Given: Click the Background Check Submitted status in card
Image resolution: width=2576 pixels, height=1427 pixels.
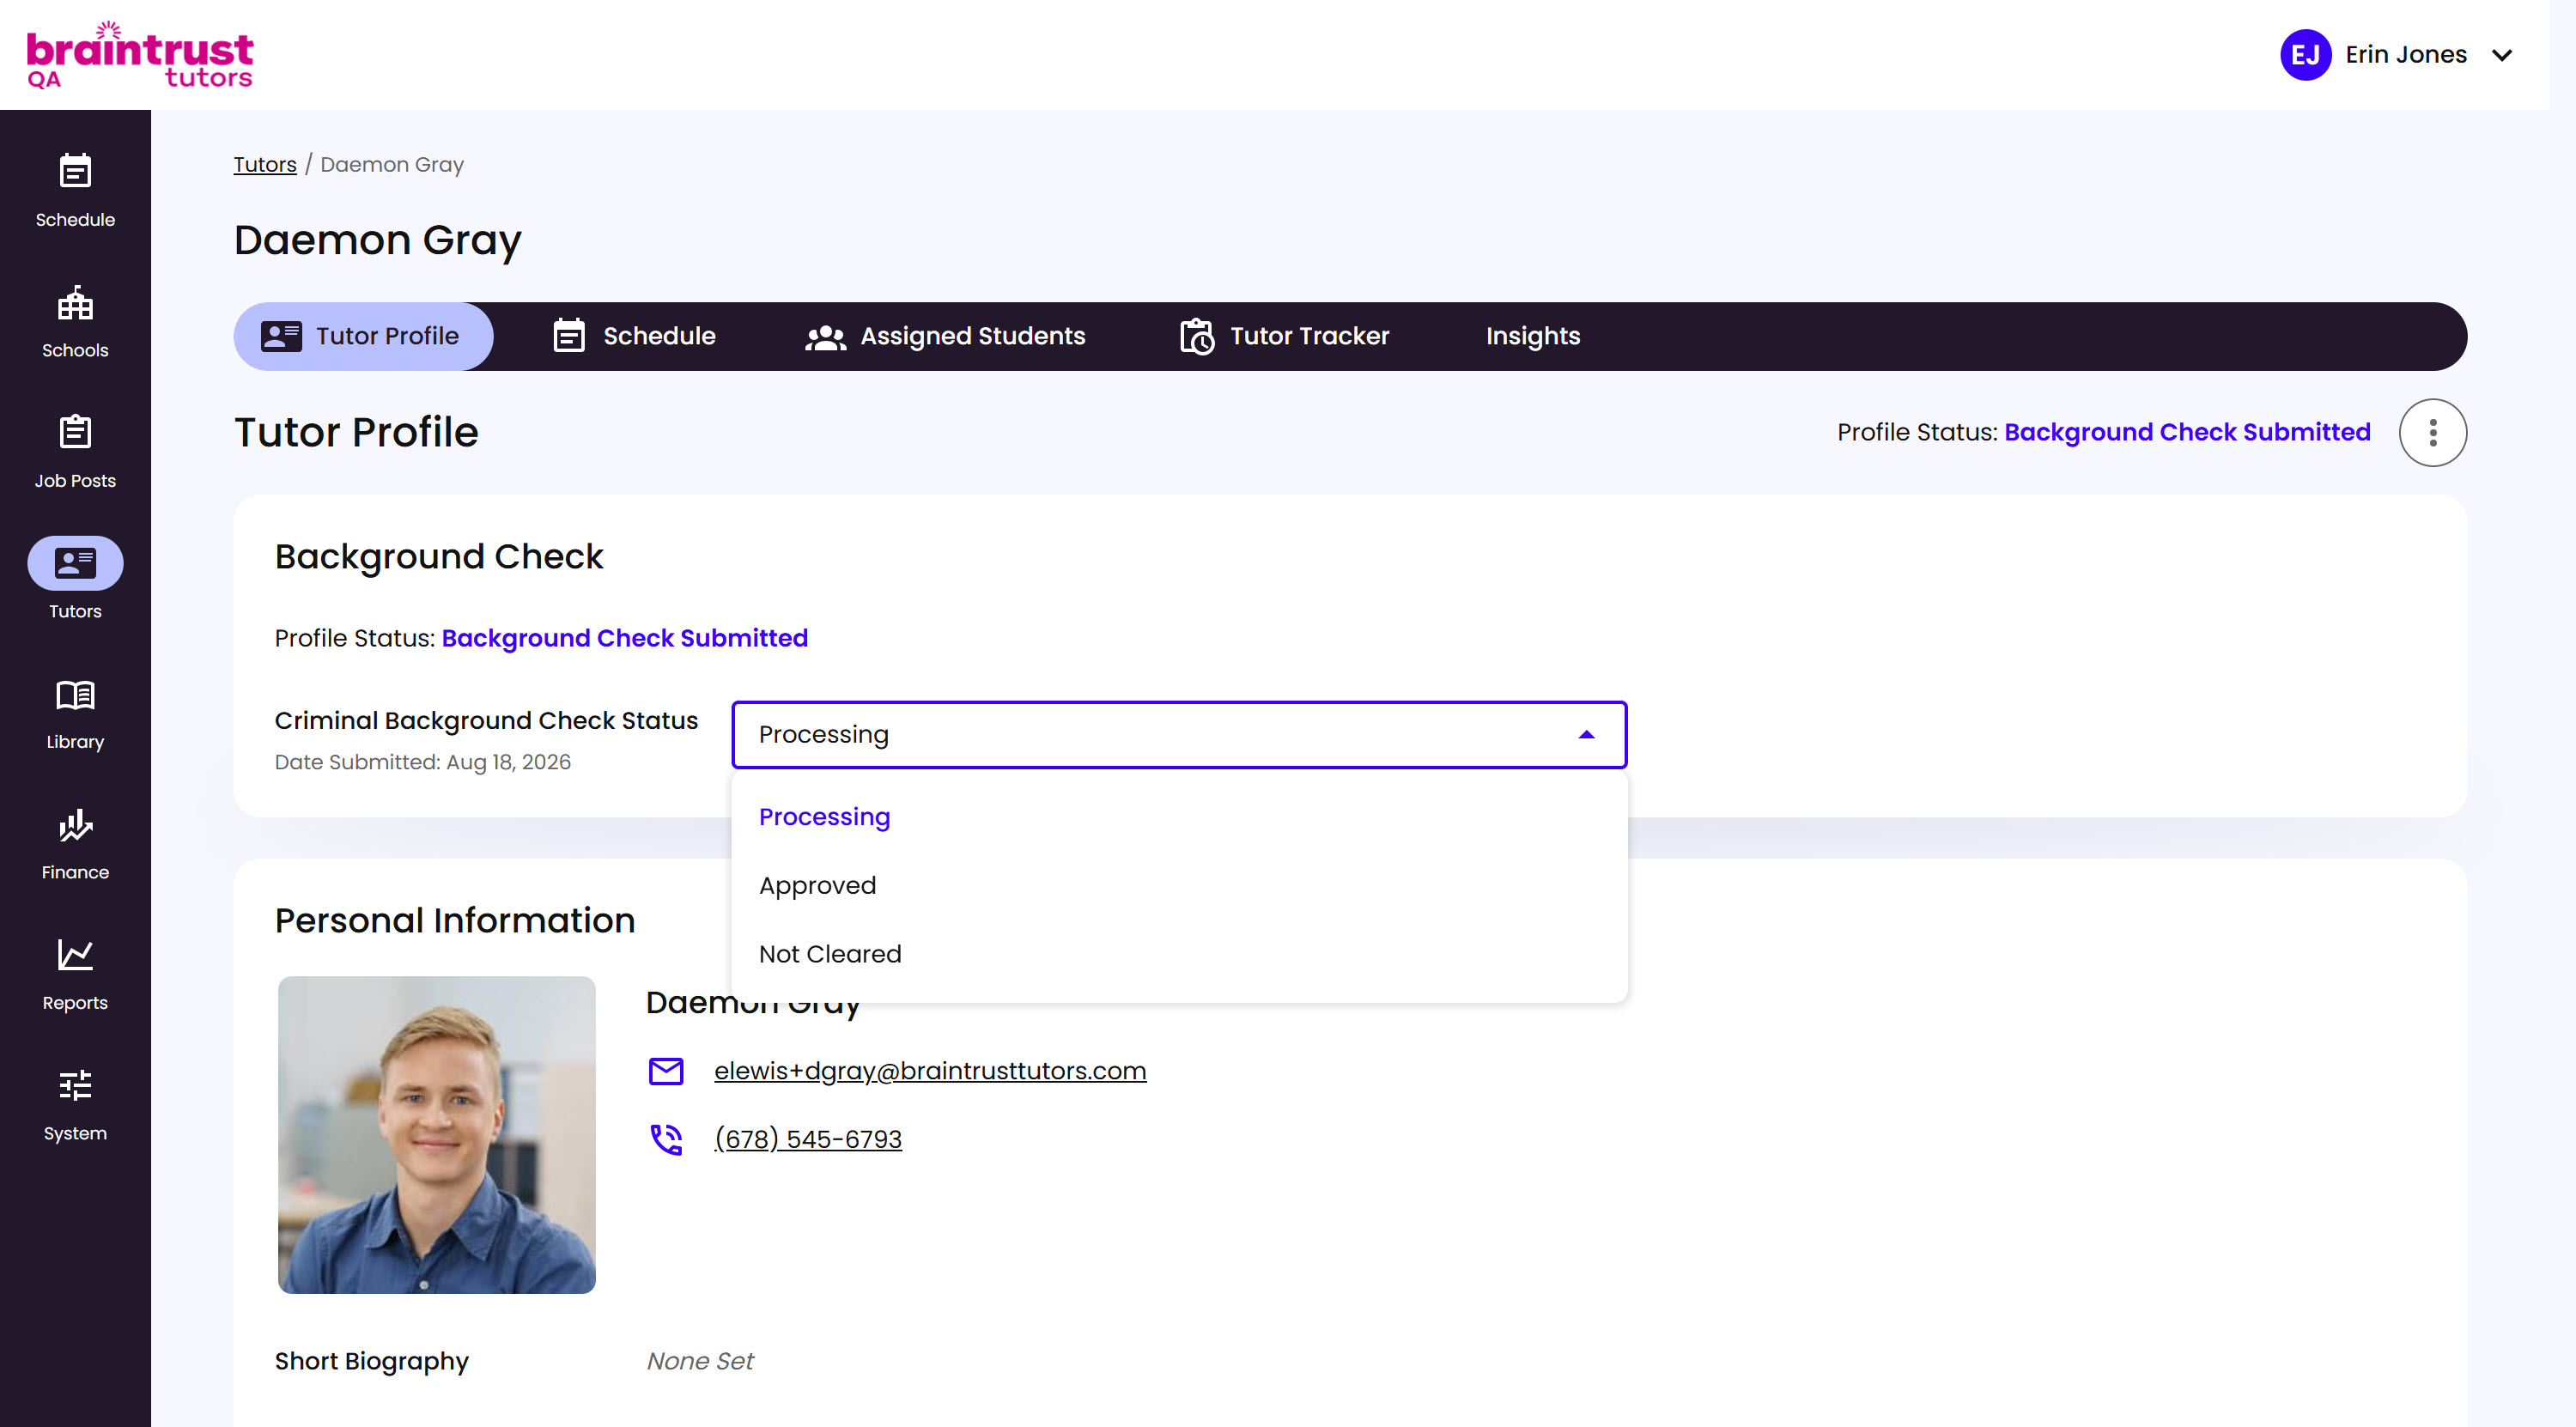Looking at the screenshot, I should 625,639.
